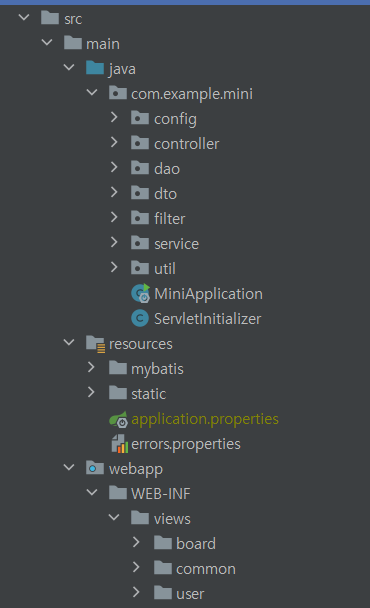This screenshot has height=608, width=370.
Task: Click the com.example.mini package icon
Action: [118, 93]
